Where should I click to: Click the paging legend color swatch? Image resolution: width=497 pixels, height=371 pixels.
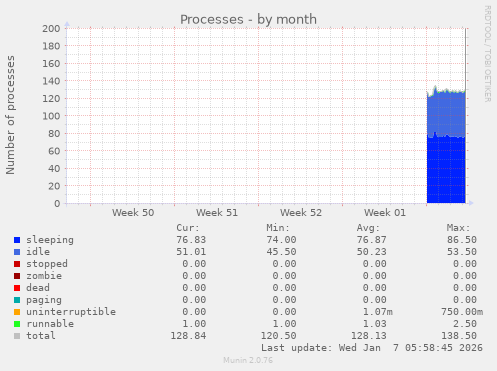pos(17,300)
